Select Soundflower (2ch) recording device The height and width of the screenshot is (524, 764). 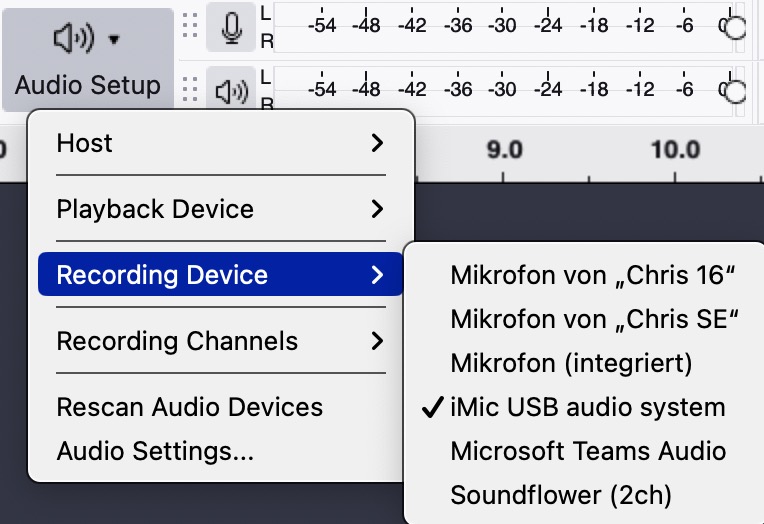coord(561,495)
